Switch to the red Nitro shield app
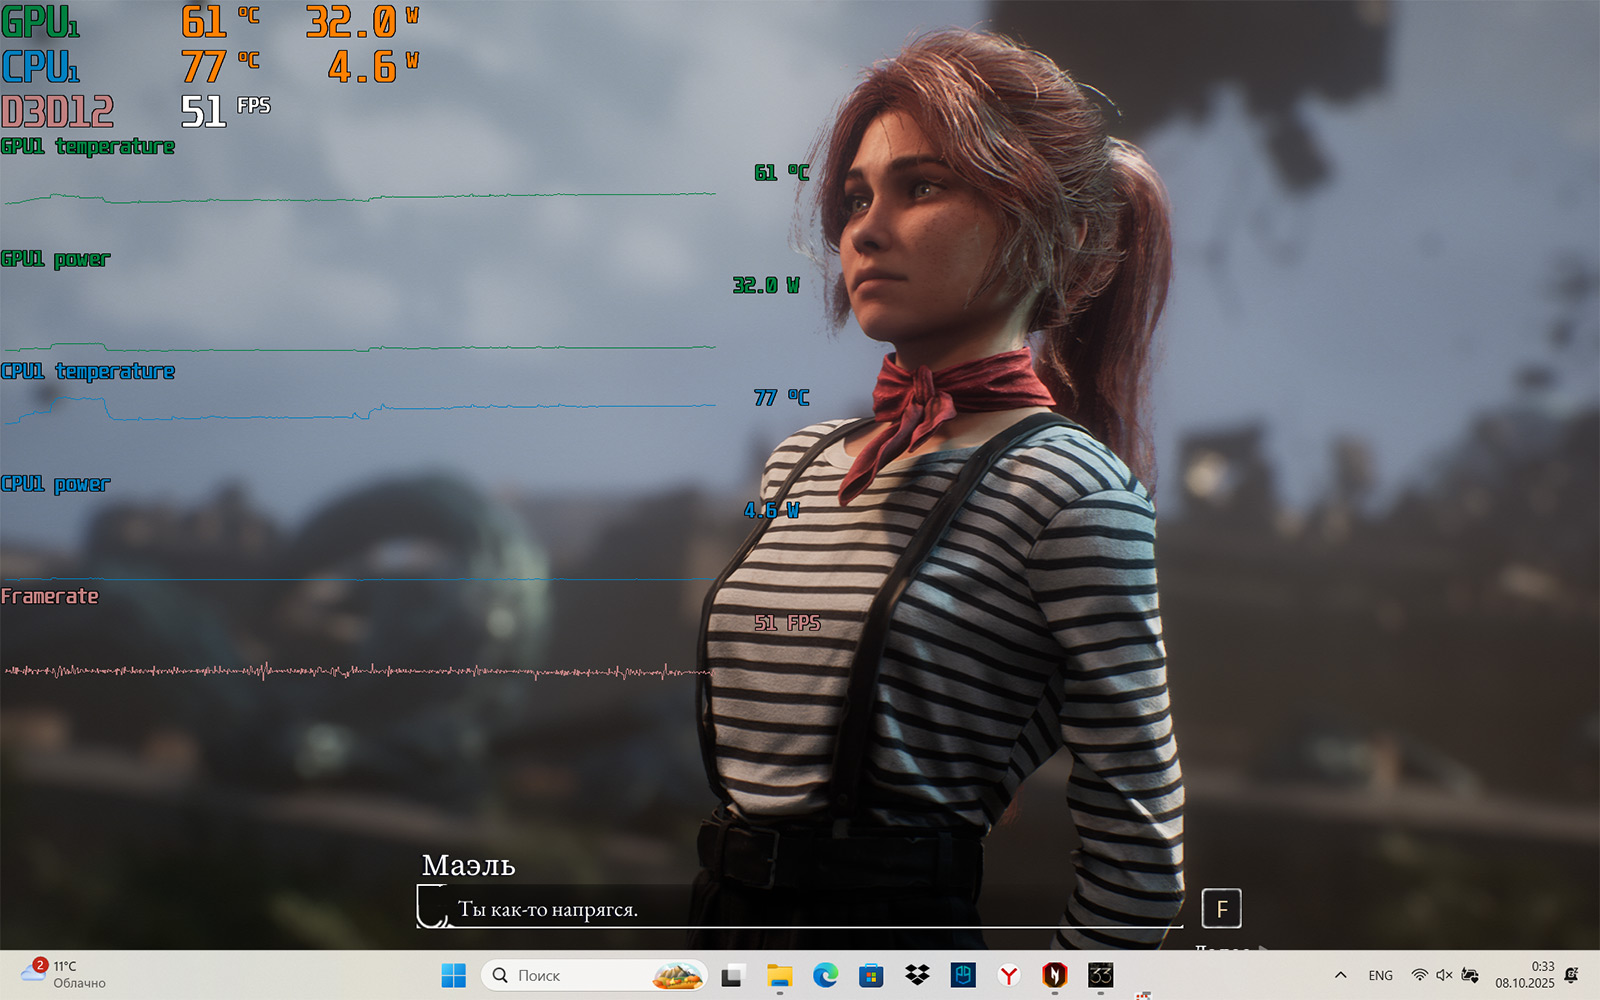Image resolution: width=1600 pixels, height=1000 pixels. click(1055, 975)
